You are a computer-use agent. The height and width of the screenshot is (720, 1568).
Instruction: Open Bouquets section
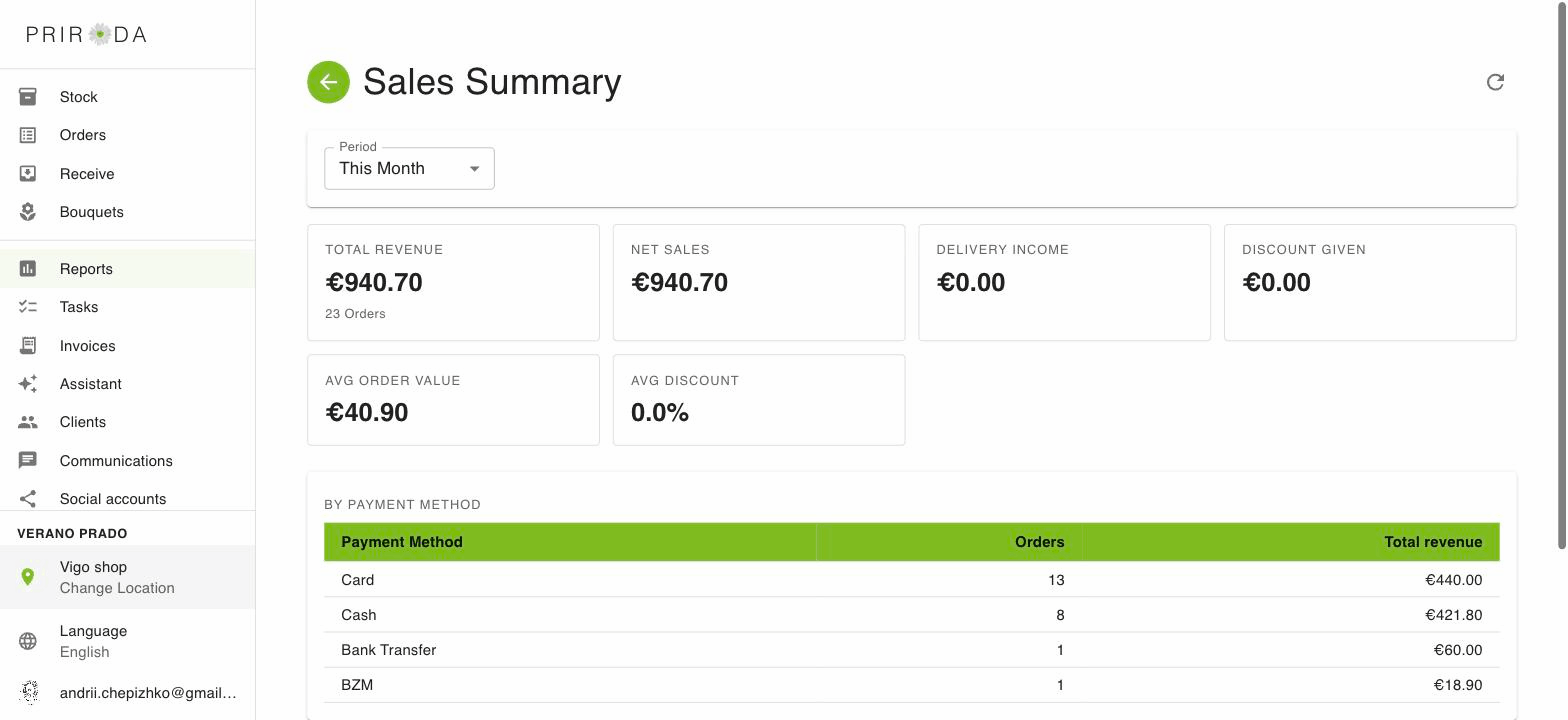point(128,212)
